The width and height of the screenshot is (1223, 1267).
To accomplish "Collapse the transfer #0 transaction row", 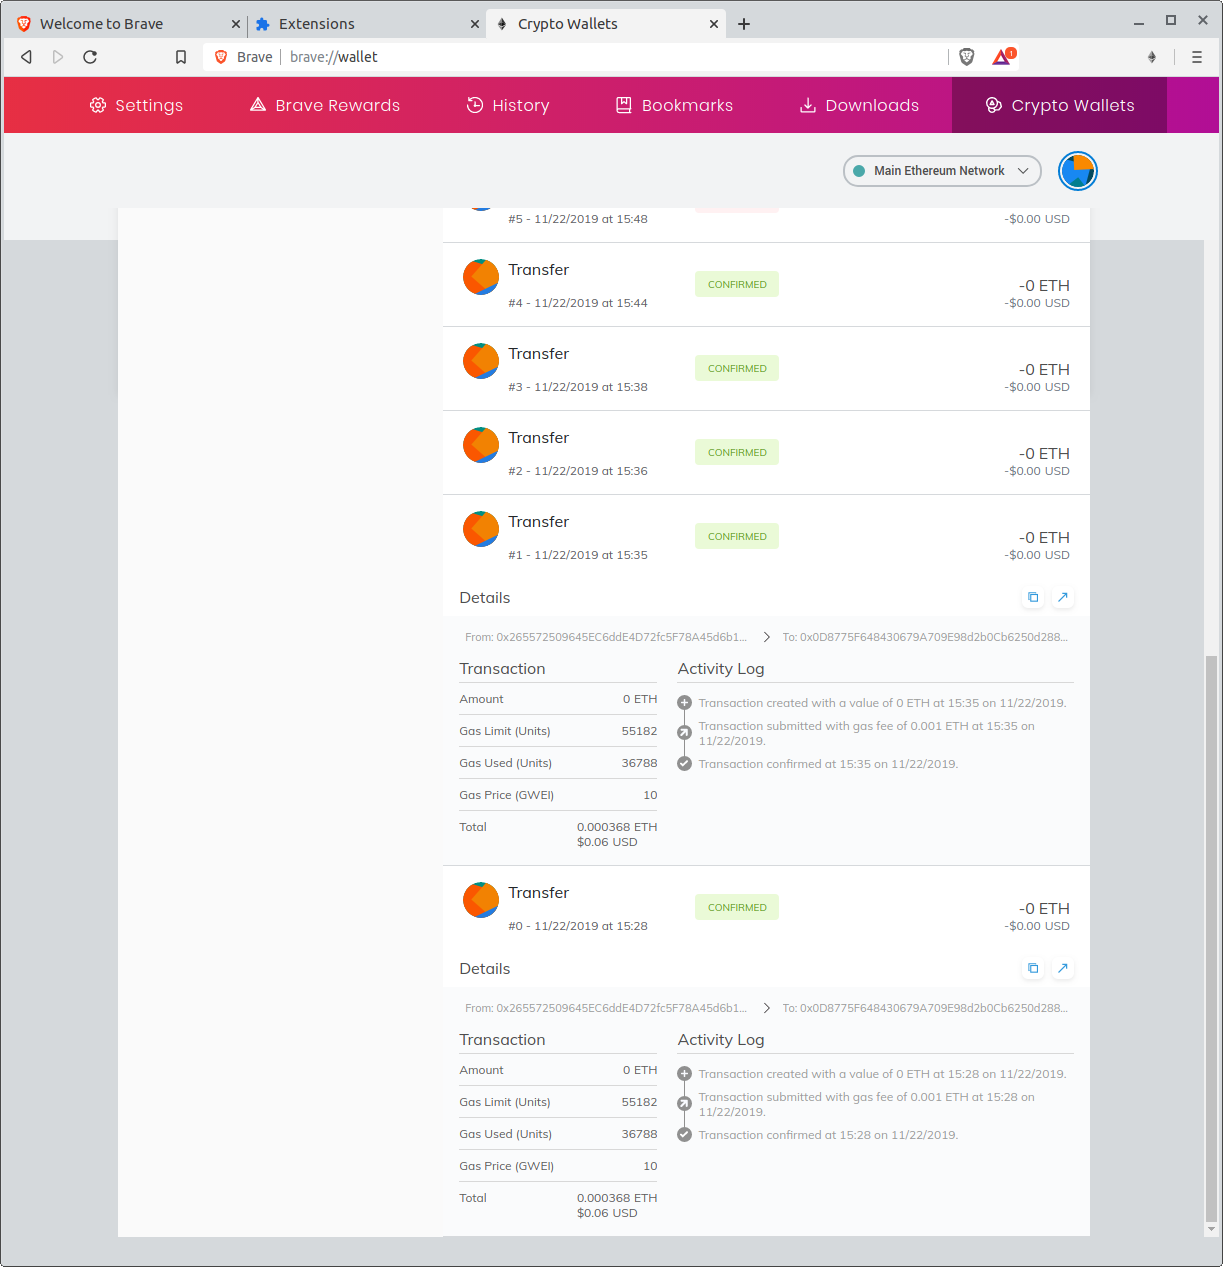I will [x=766, y=908].
